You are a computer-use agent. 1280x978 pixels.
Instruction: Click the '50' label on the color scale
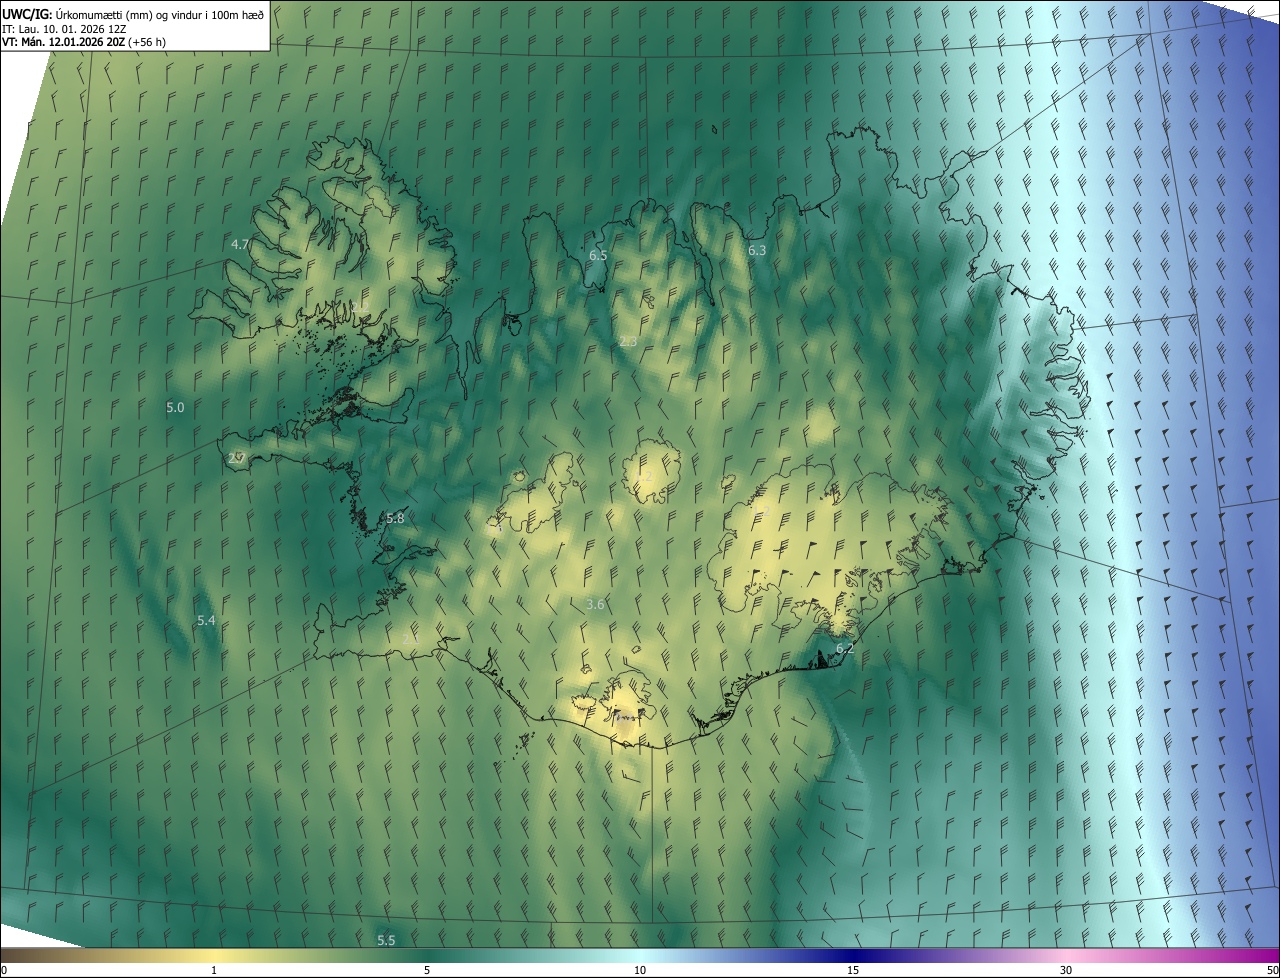pyautogui.click(x=1272, y=970)
